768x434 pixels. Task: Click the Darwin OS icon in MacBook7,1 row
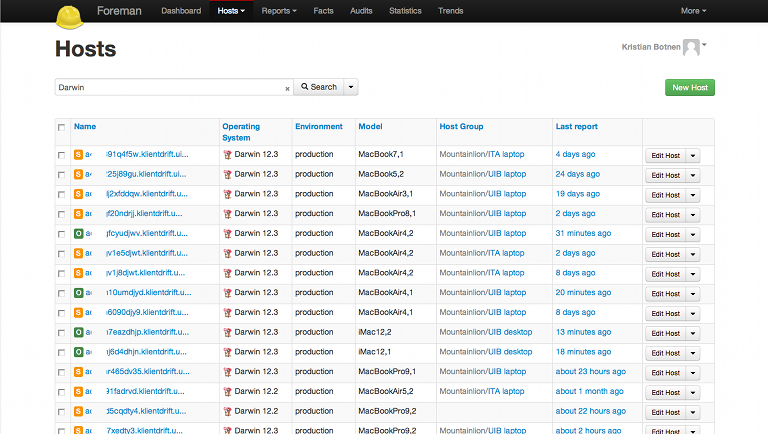point(227,155)
